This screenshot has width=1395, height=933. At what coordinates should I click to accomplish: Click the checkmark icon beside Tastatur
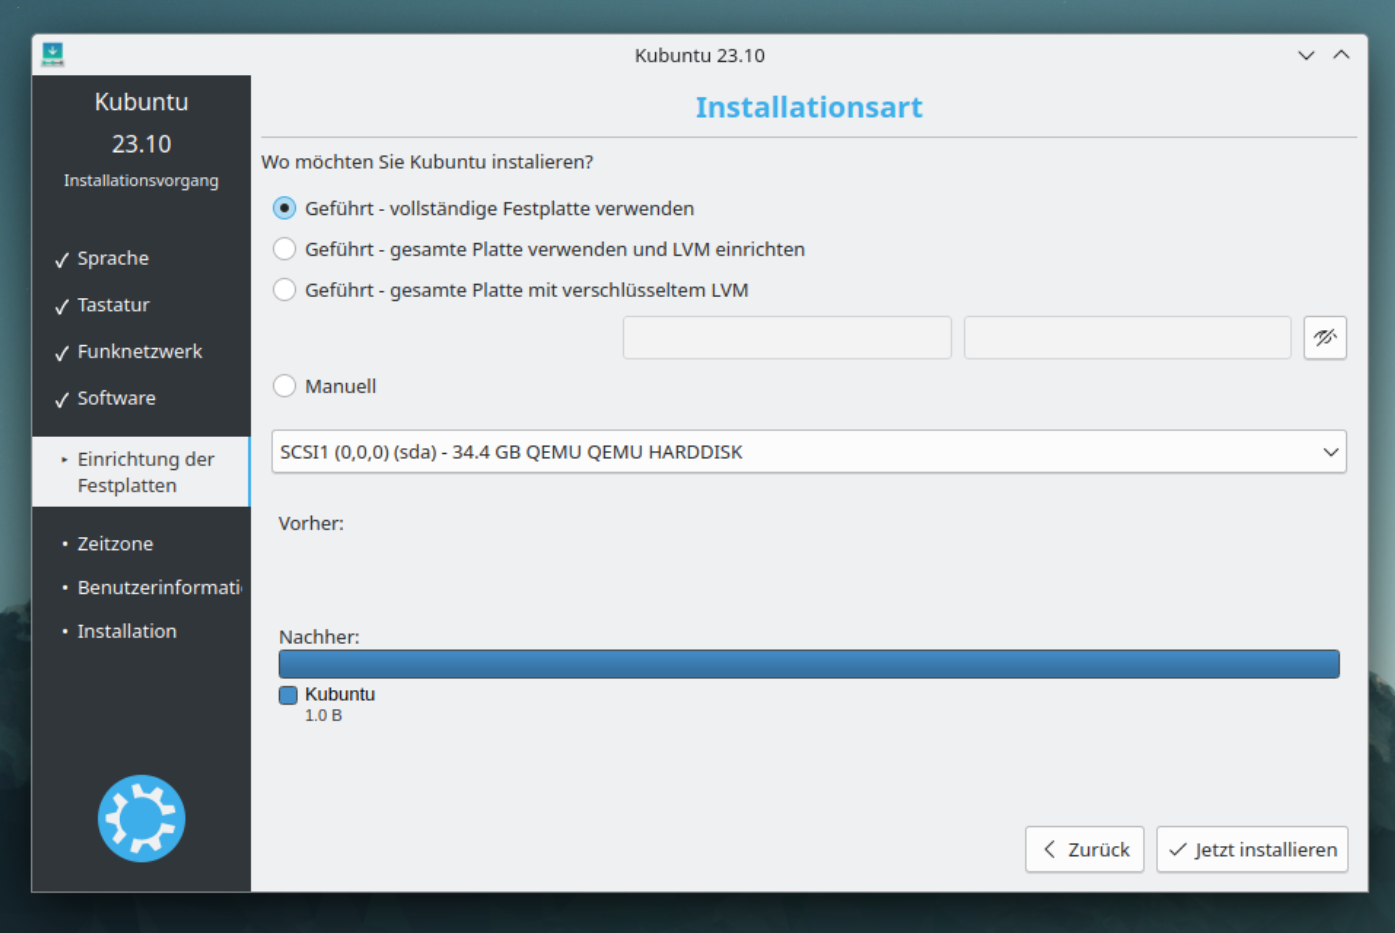62,306
